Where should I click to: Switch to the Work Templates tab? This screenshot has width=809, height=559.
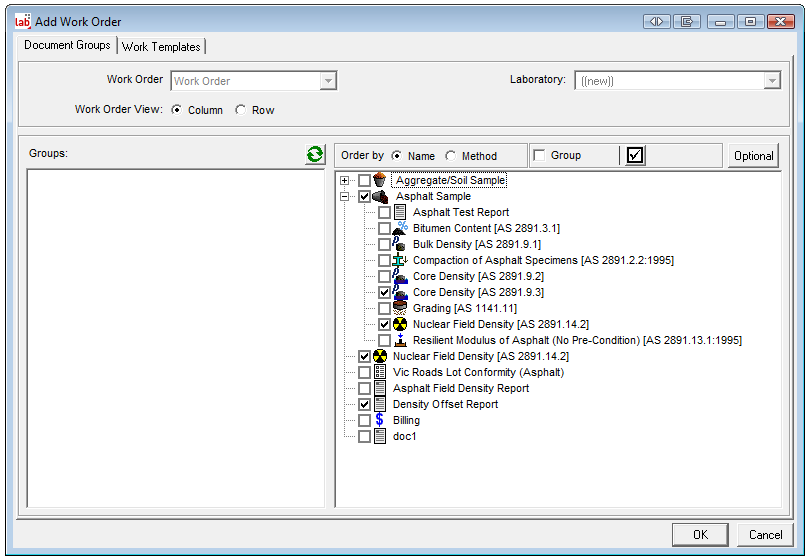pos(162,47)
